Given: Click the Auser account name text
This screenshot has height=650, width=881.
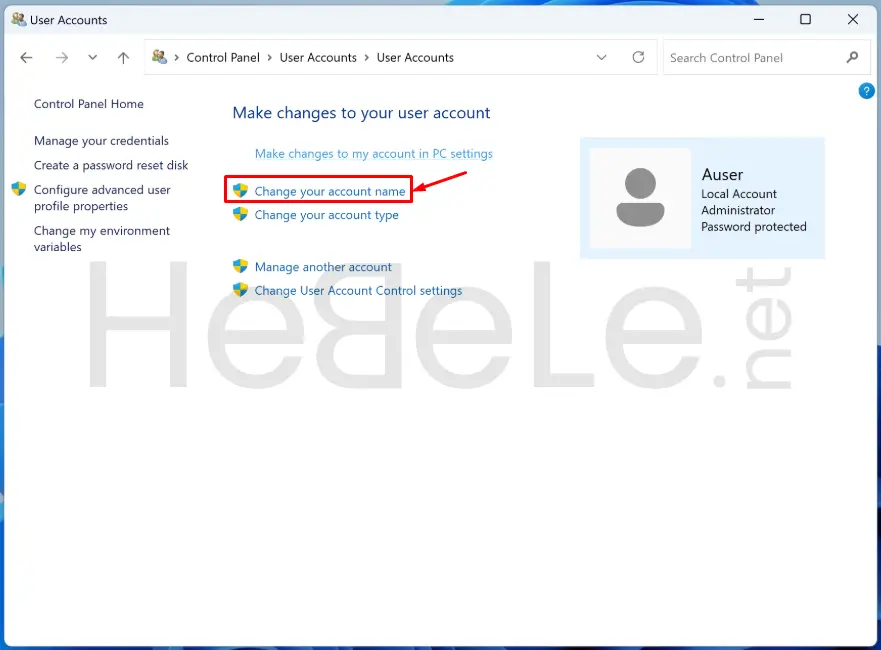Looking at the screenshot, I should tap(723, 175).
